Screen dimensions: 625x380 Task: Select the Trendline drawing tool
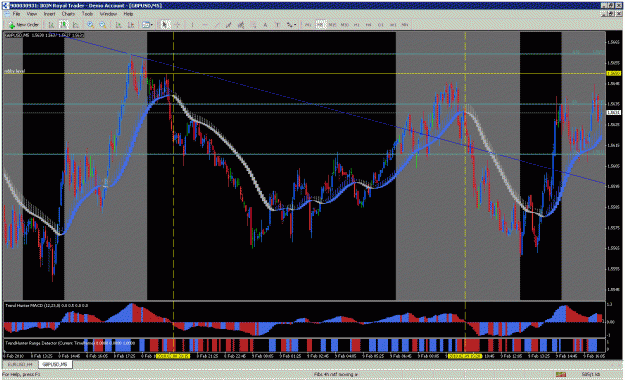pos(216,25)
